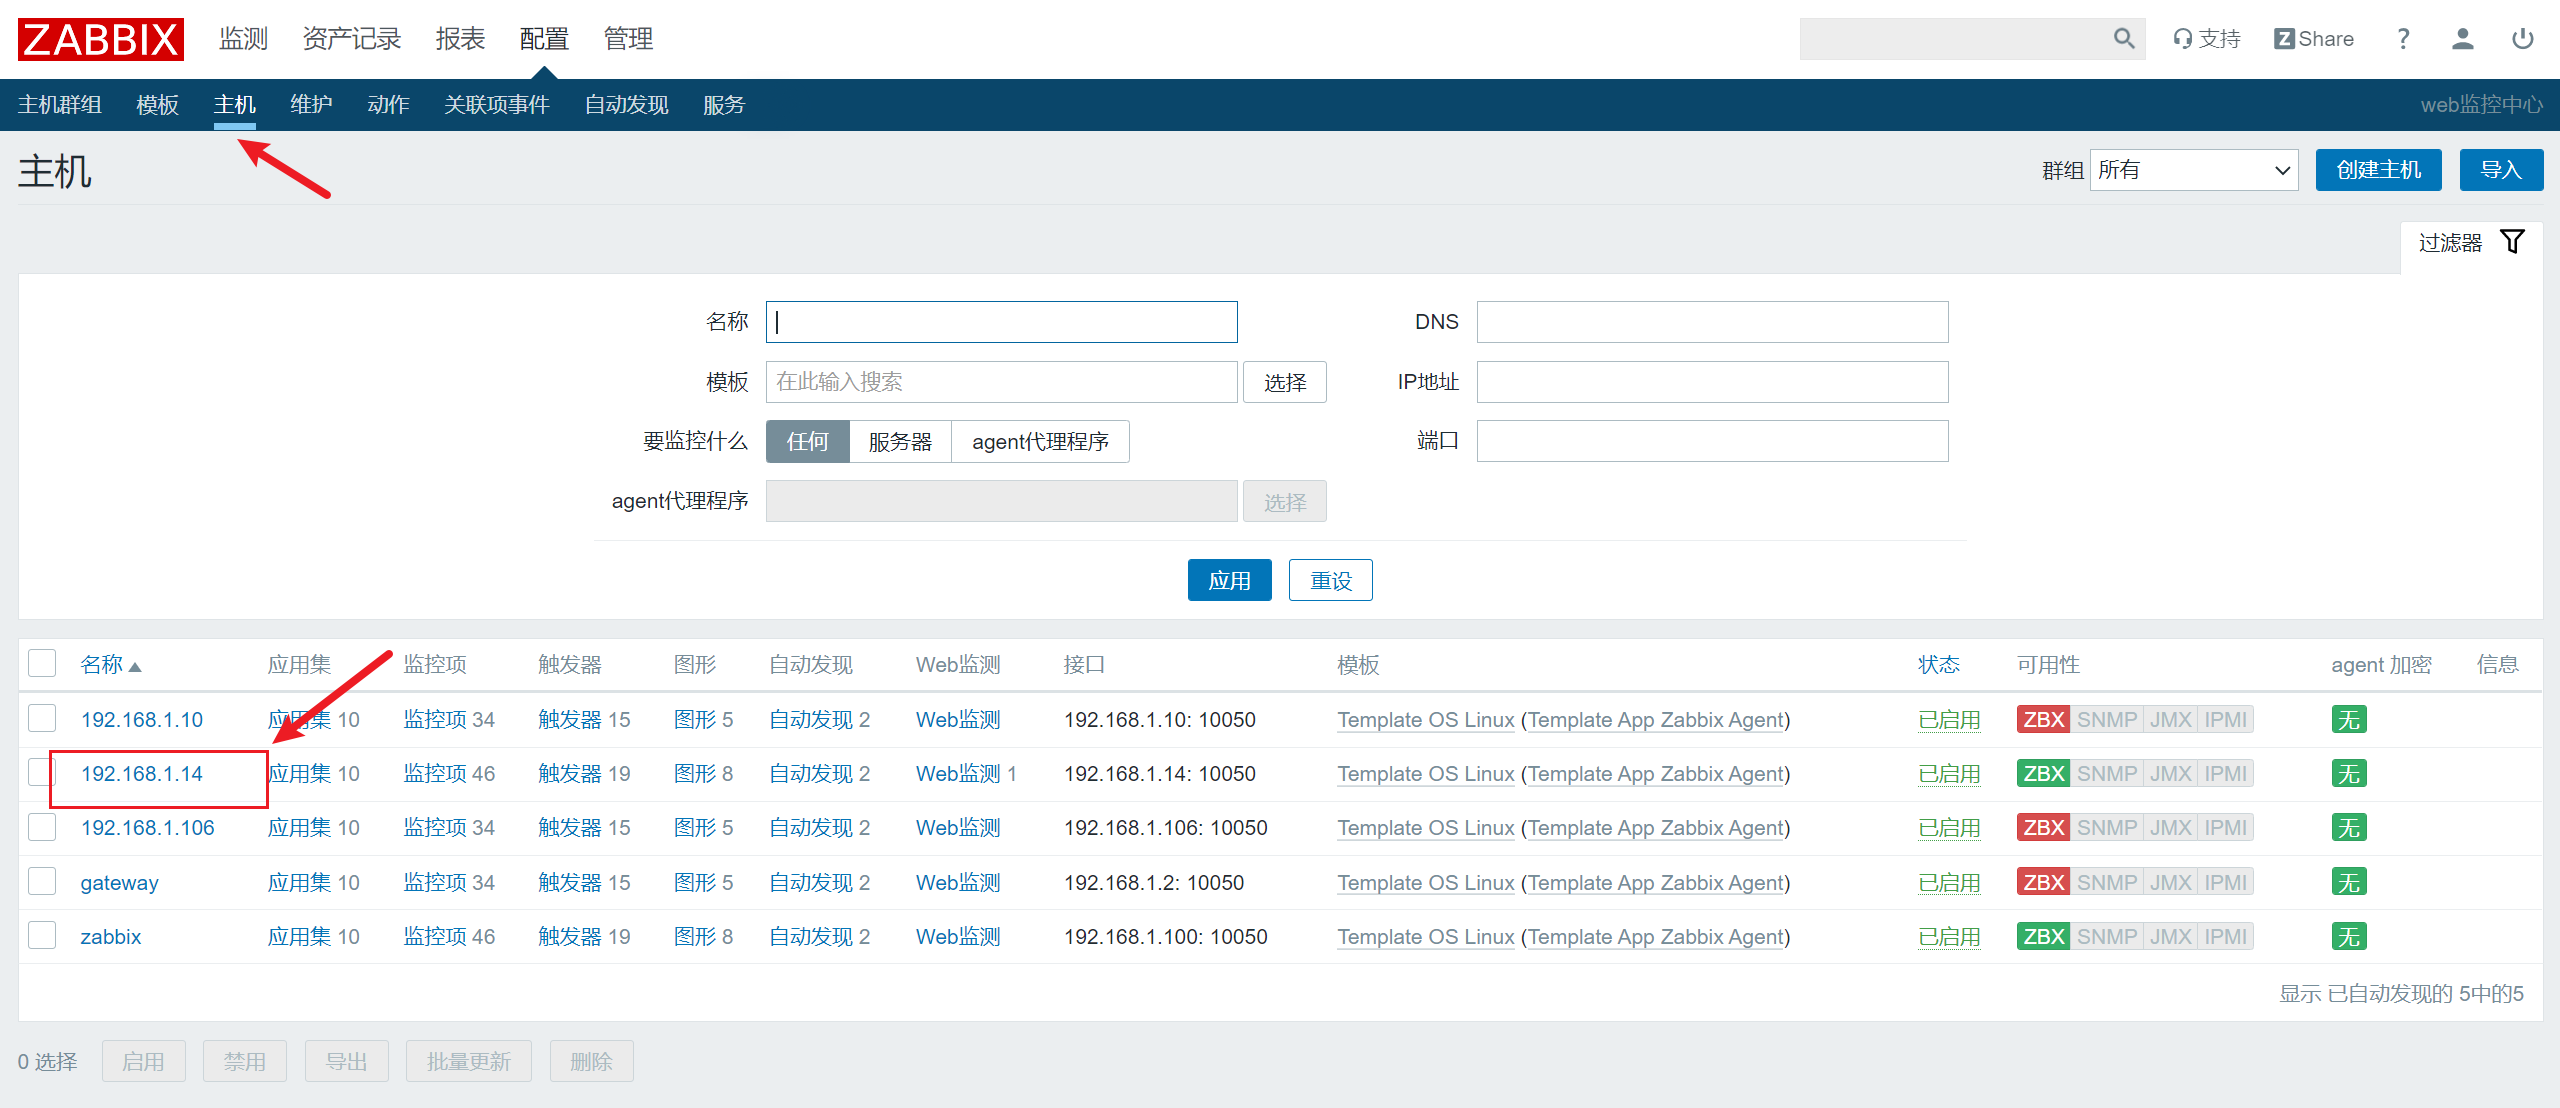Image resolution: width=2560 pixels, height=1108 pixels.
Task: Go to 主机群组 submenu
Action: pos(60,105)
